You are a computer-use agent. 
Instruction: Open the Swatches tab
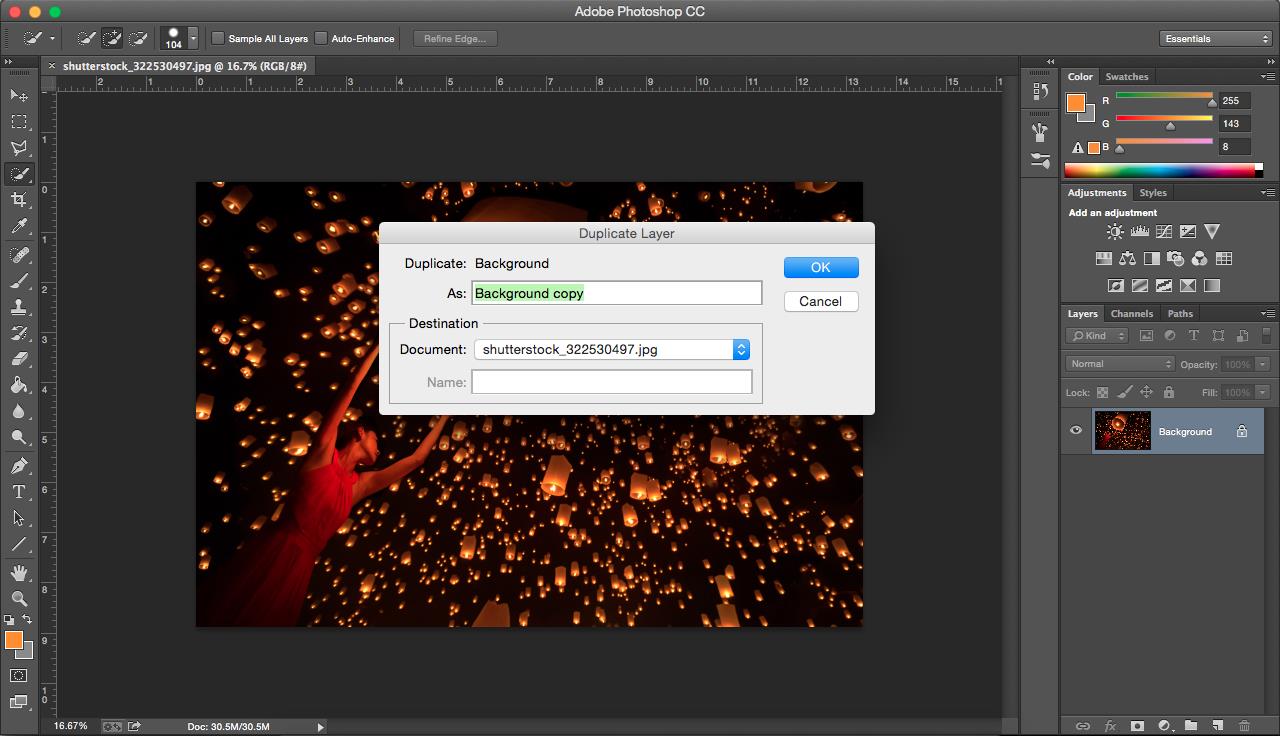pos(1126,77)
